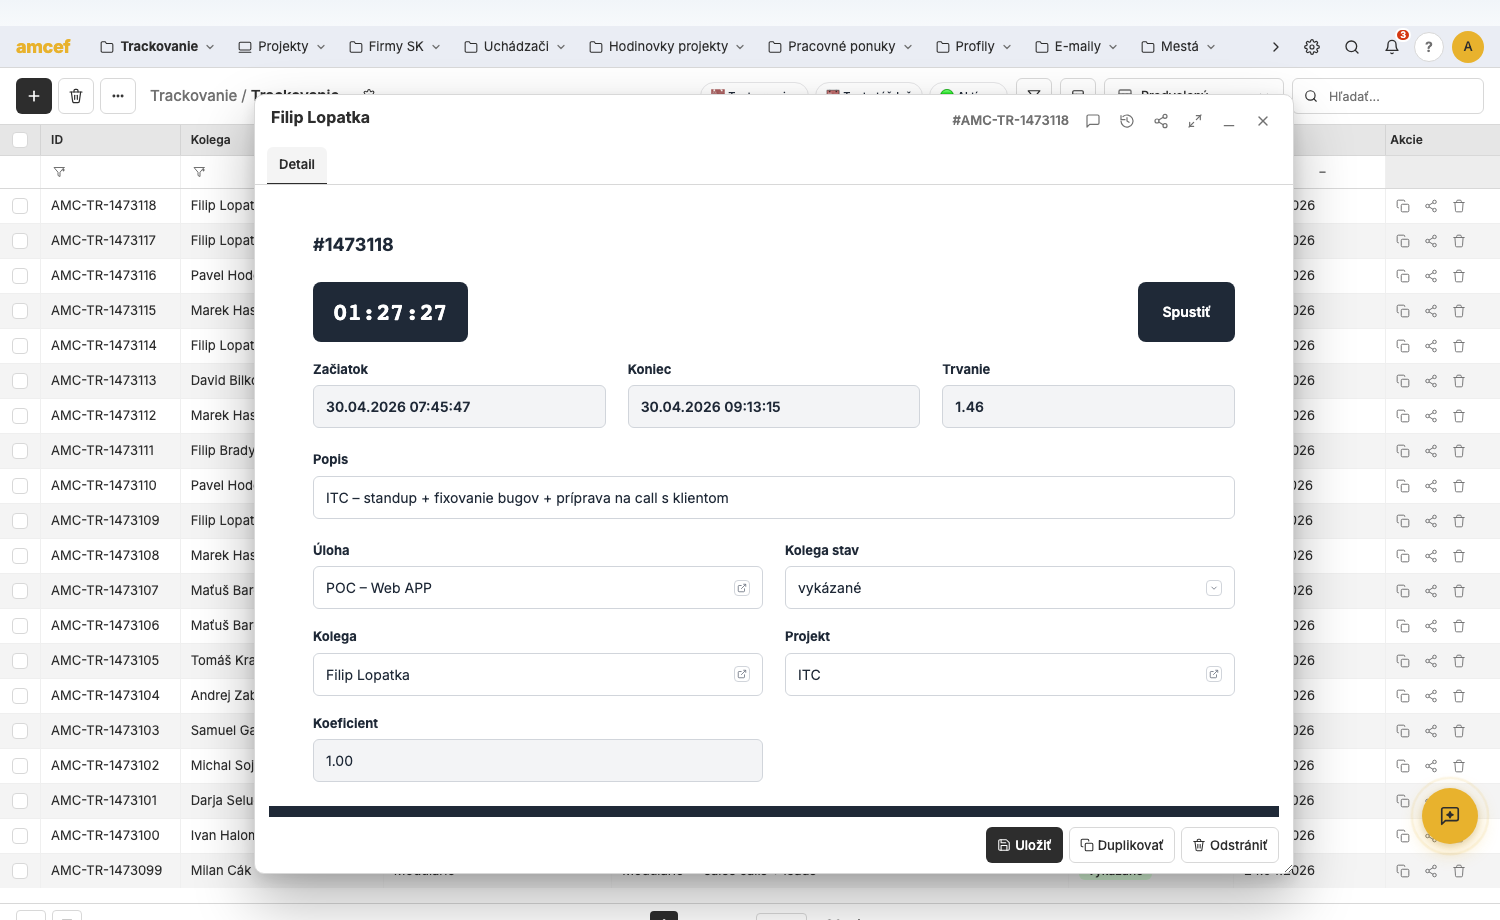Click the Spustiť timer button
Viewport: 1500px width, 920px height.
pyautogui.click(x=1186, y=312)
